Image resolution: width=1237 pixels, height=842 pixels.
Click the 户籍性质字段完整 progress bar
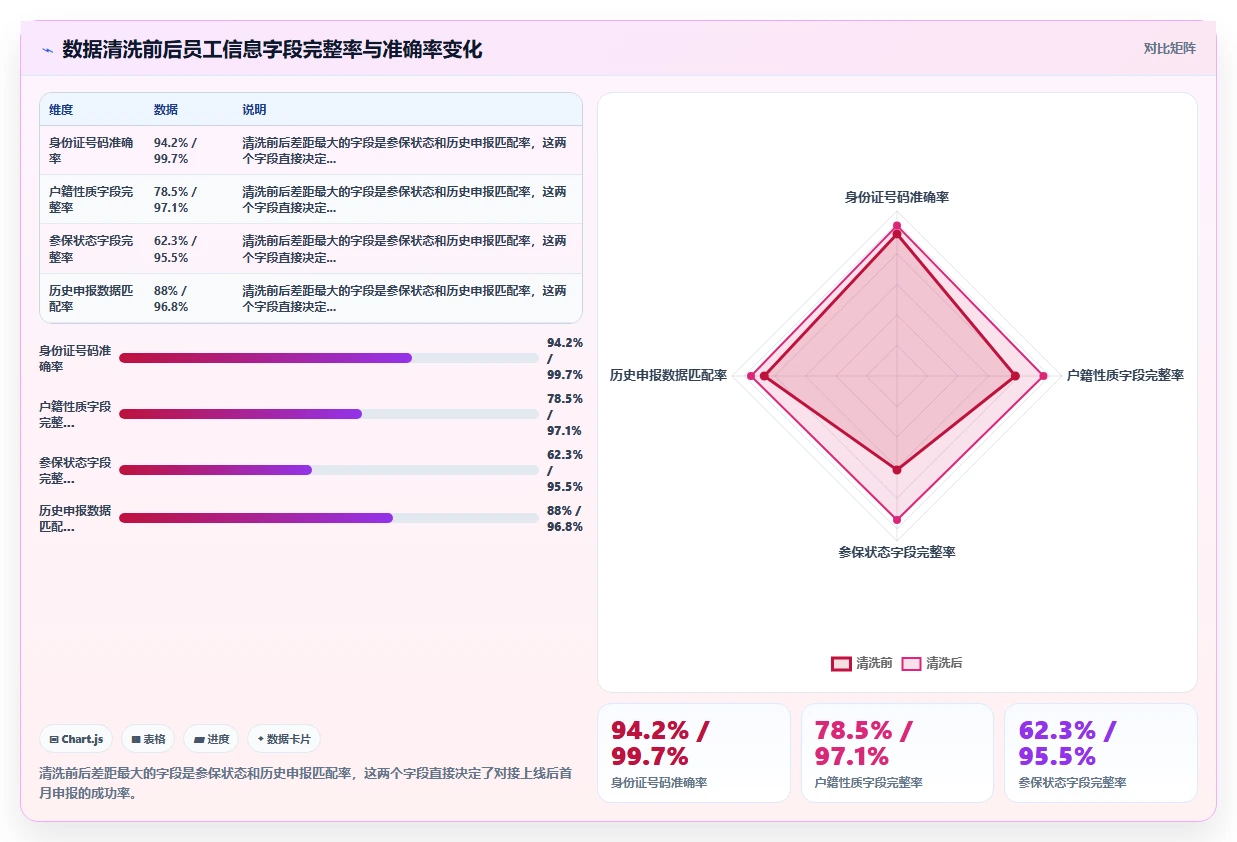coord(329,414)
